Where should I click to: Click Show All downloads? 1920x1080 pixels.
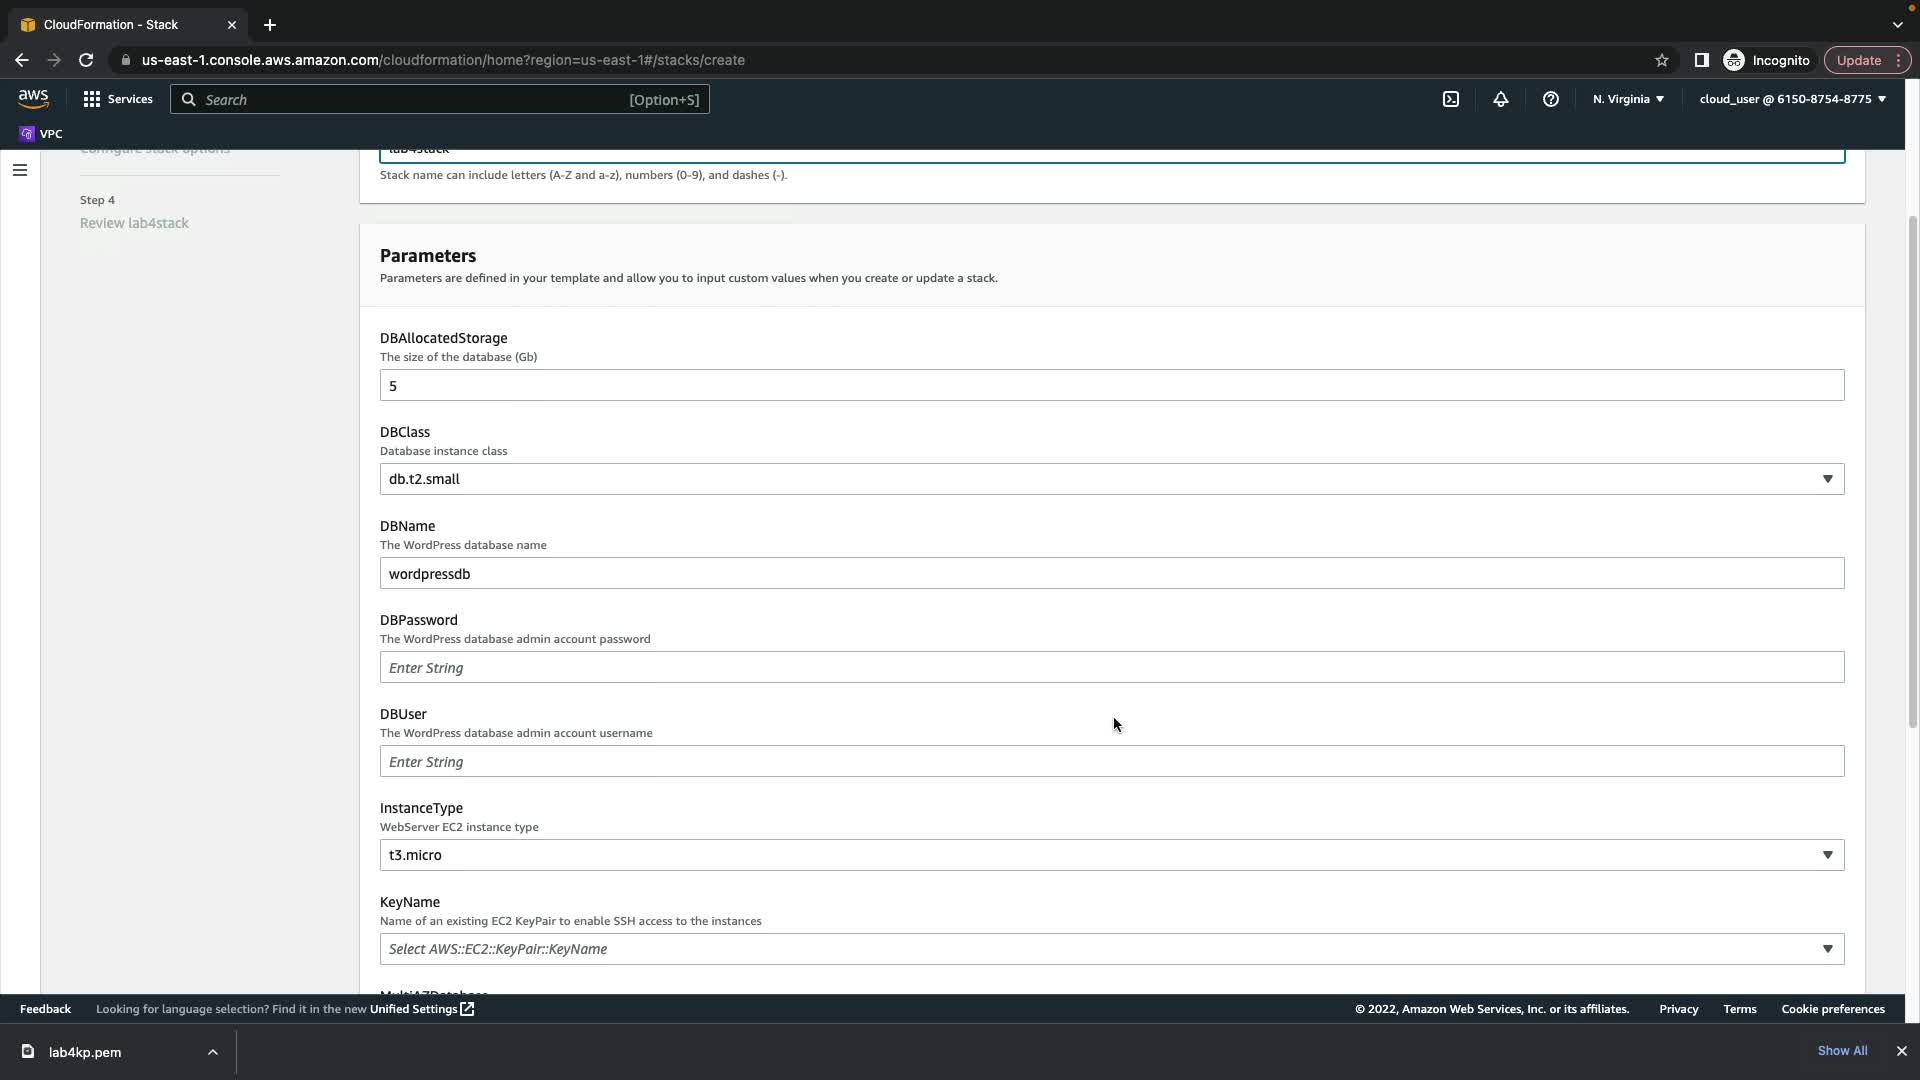(x=1841, y=1051)
